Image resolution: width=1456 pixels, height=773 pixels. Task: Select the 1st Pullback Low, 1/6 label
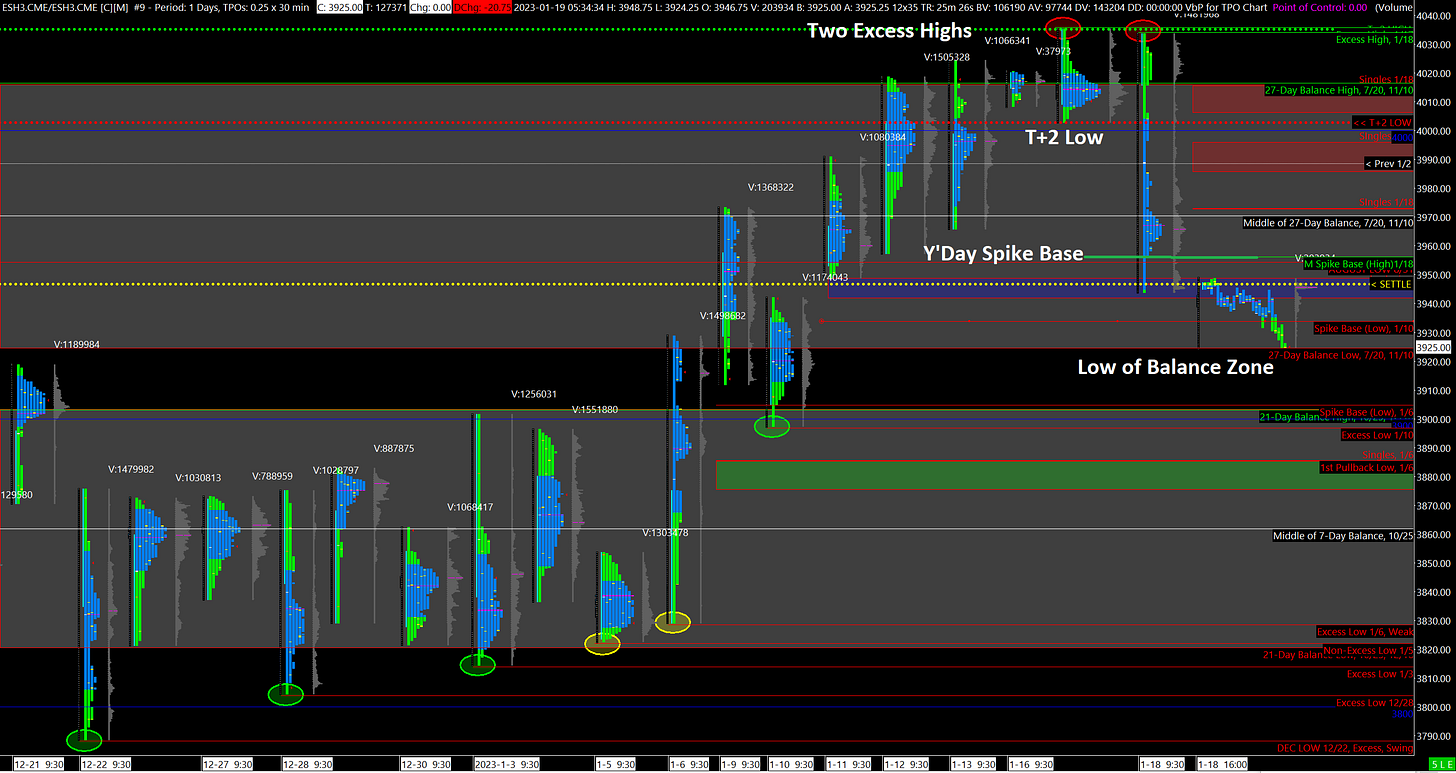coord(1365,468)
